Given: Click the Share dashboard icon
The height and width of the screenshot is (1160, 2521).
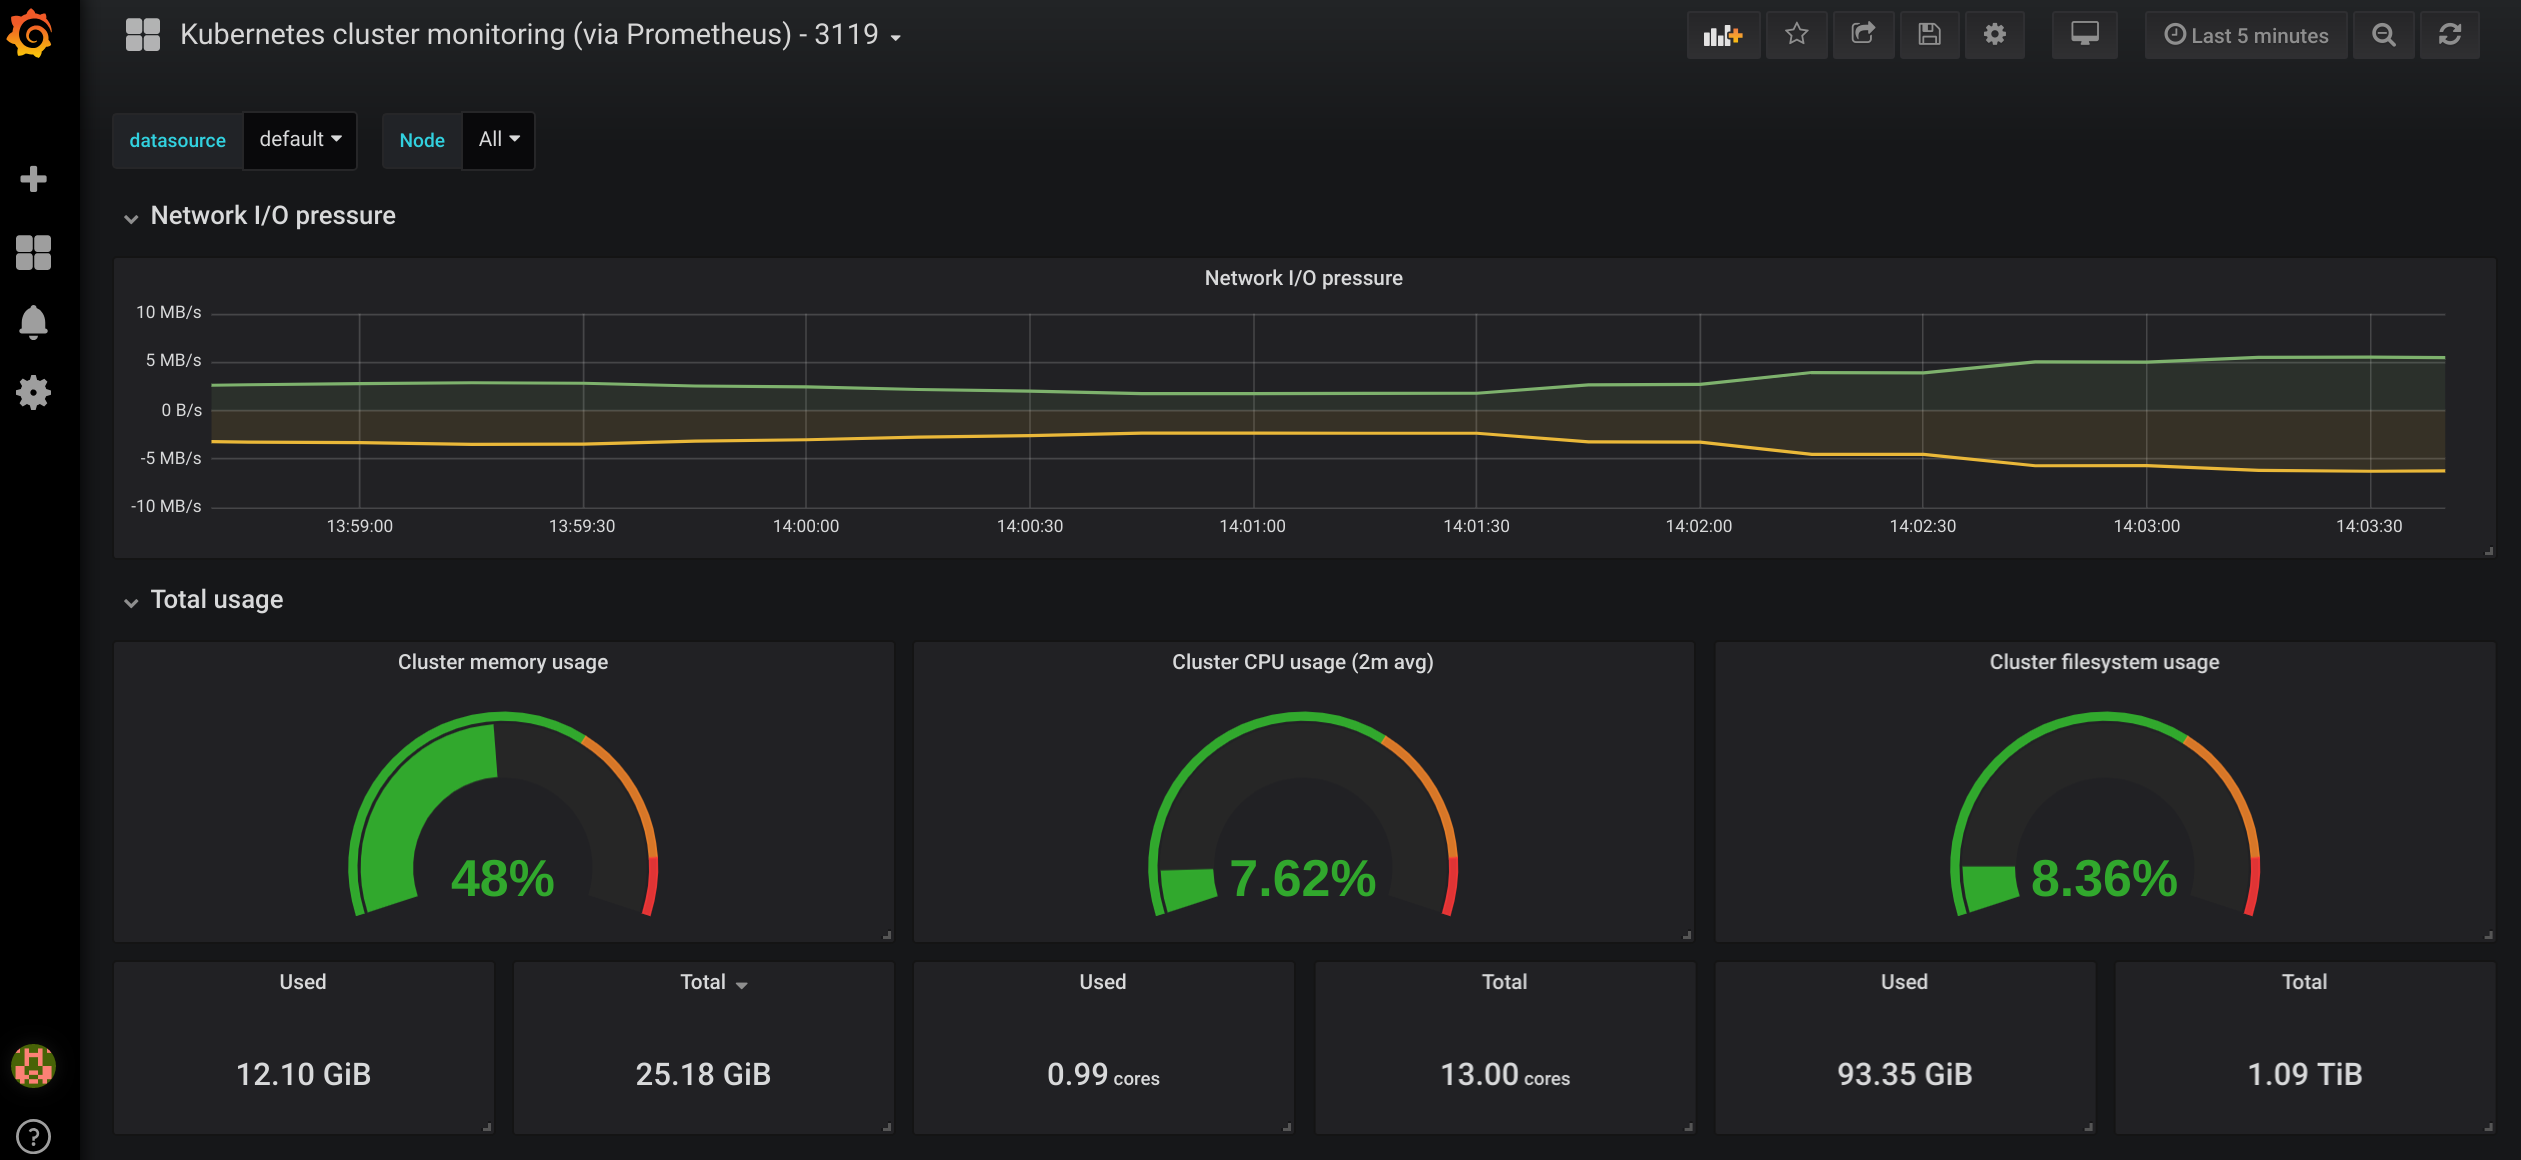Looking at the screenshot, I should [1862, 35].
